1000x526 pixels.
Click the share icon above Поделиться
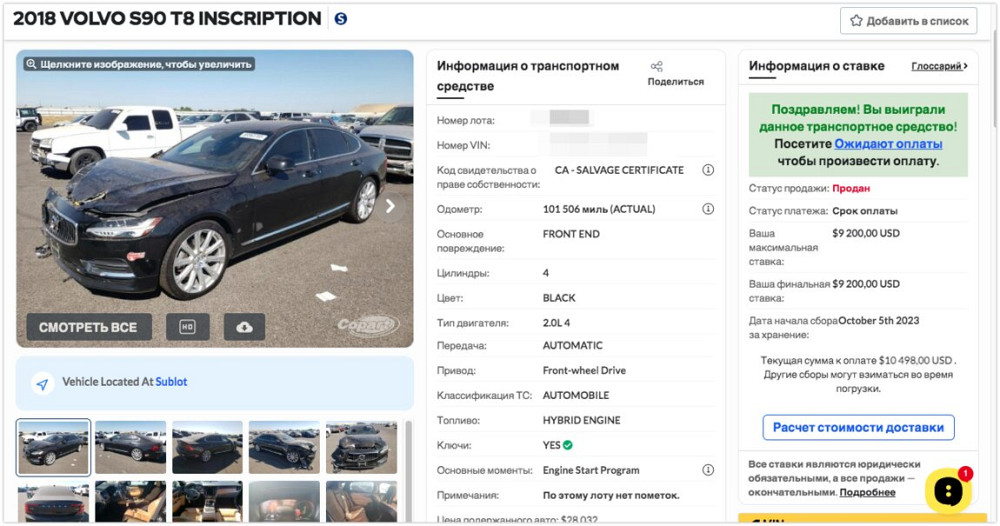(657, 66)
